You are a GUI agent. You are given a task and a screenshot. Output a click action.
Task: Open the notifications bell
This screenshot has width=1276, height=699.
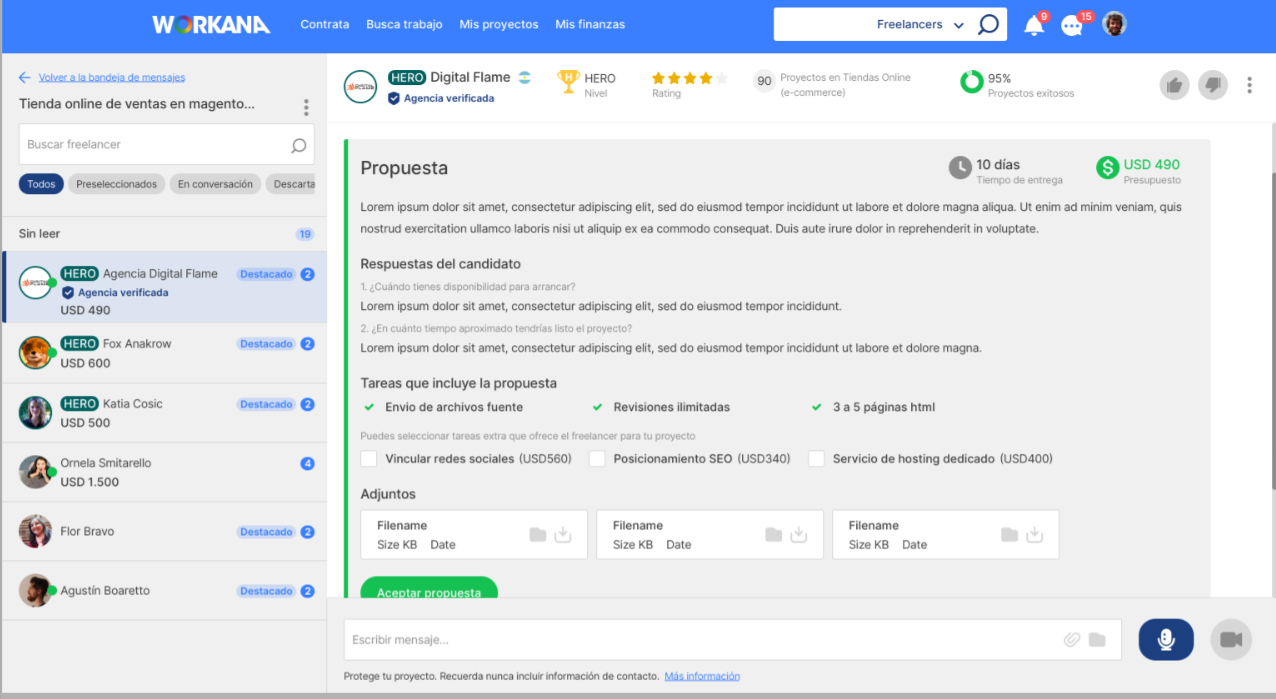pyautogui.click(x=1034, y=26)
